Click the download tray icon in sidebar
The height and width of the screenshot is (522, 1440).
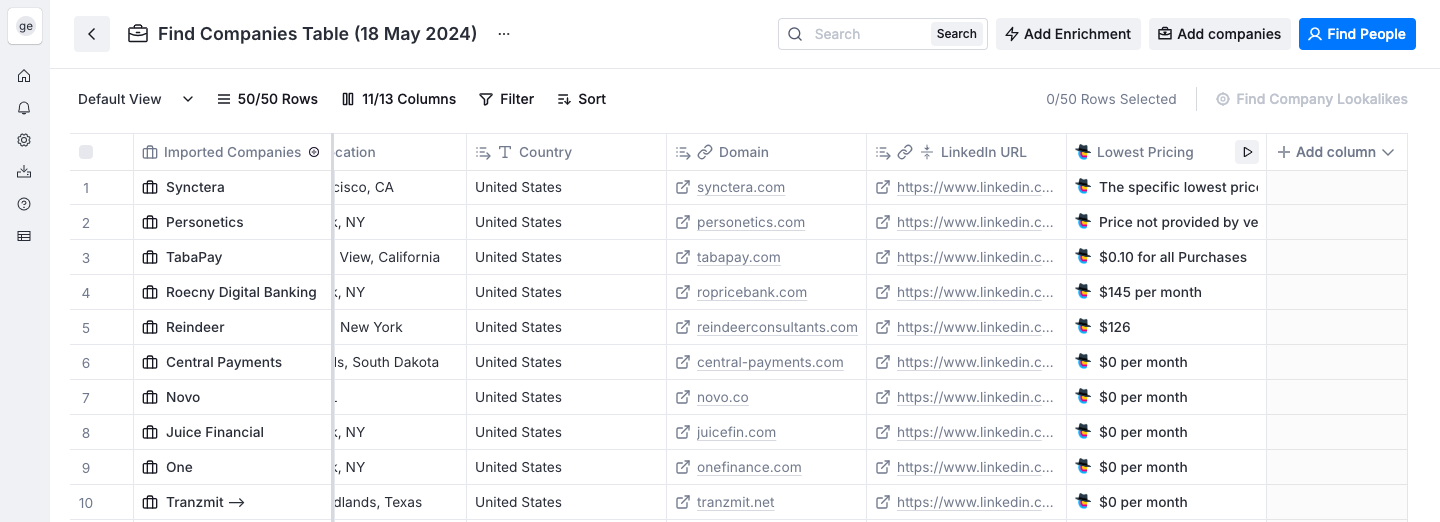point(24,172)
